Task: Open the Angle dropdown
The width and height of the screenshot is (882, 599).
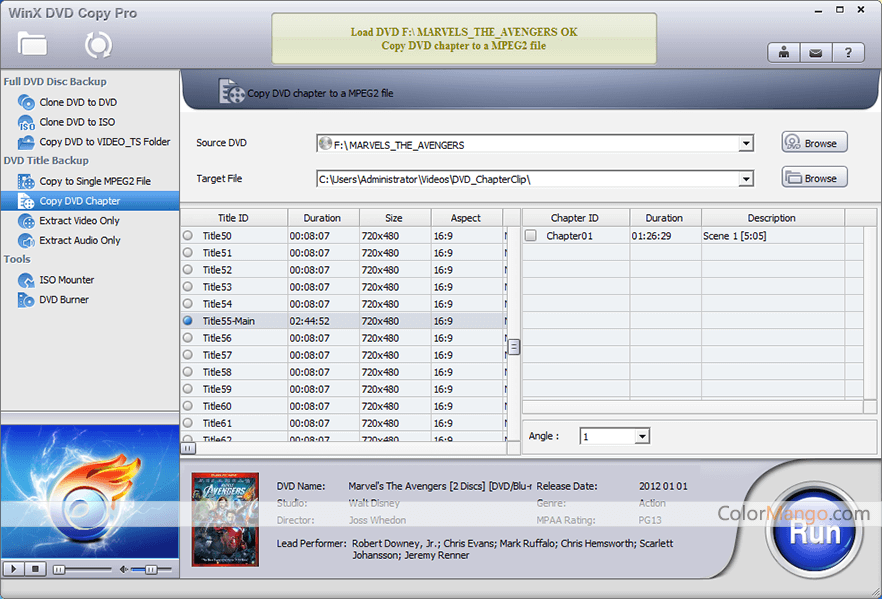Action: pyautogui.click(x=642, y=437)
